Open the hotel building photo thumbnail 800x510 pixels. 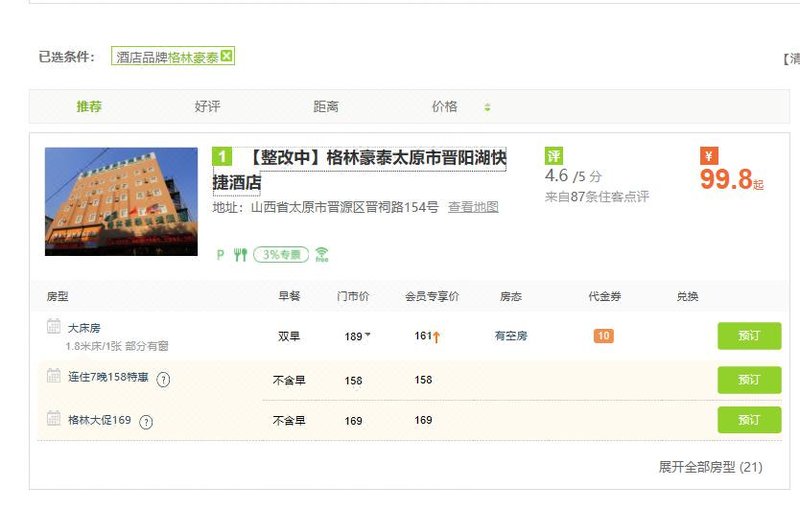(x=121, y=201)
